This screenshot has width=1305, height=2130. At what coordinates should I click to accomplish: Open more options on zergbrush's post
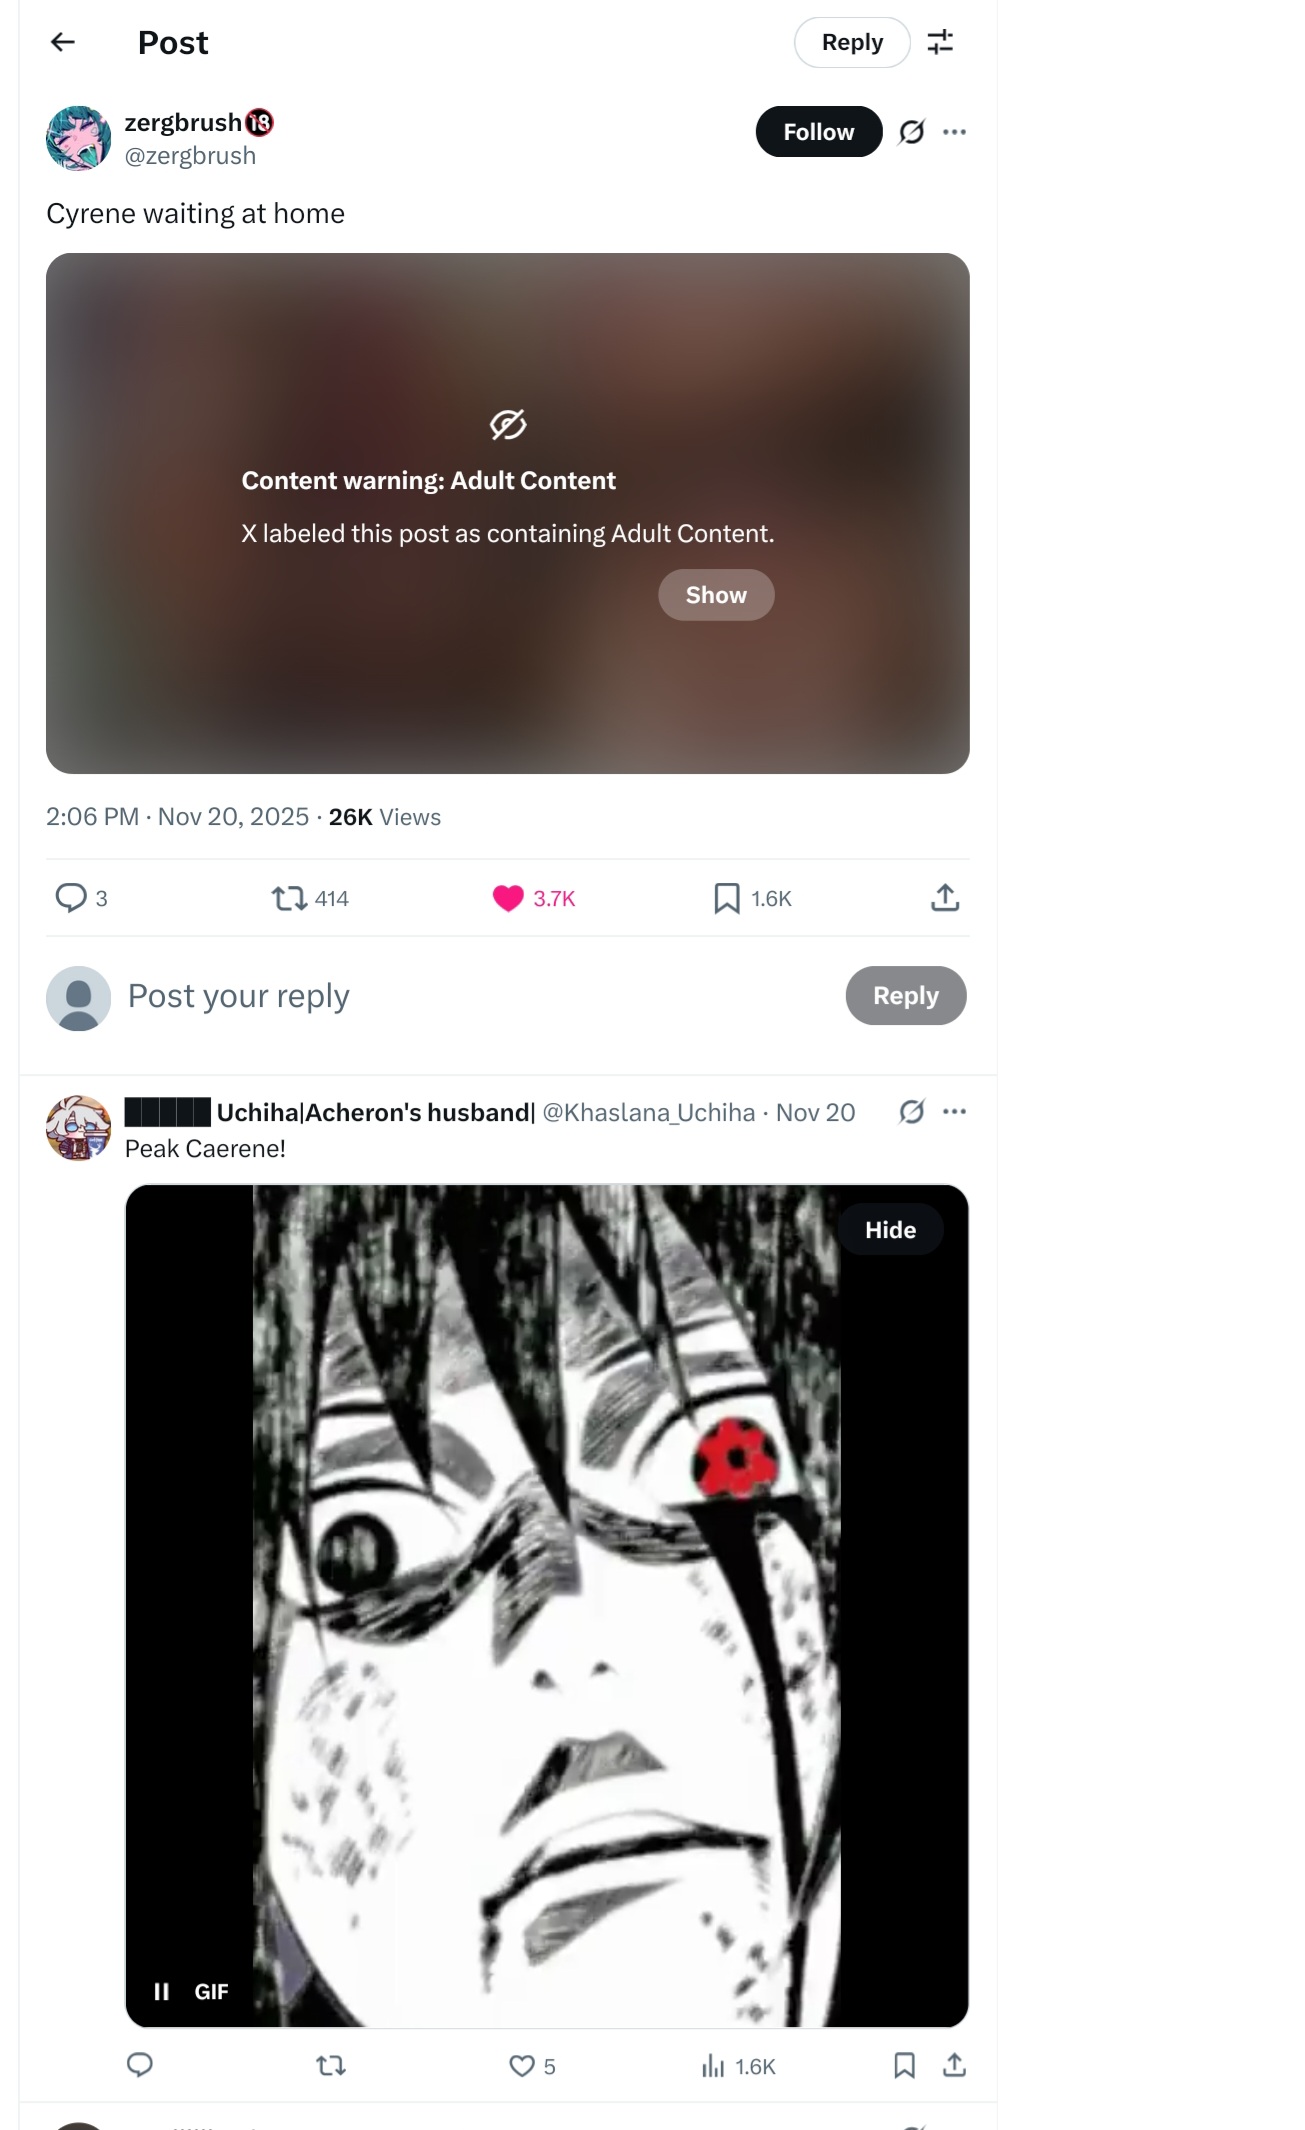954,132
